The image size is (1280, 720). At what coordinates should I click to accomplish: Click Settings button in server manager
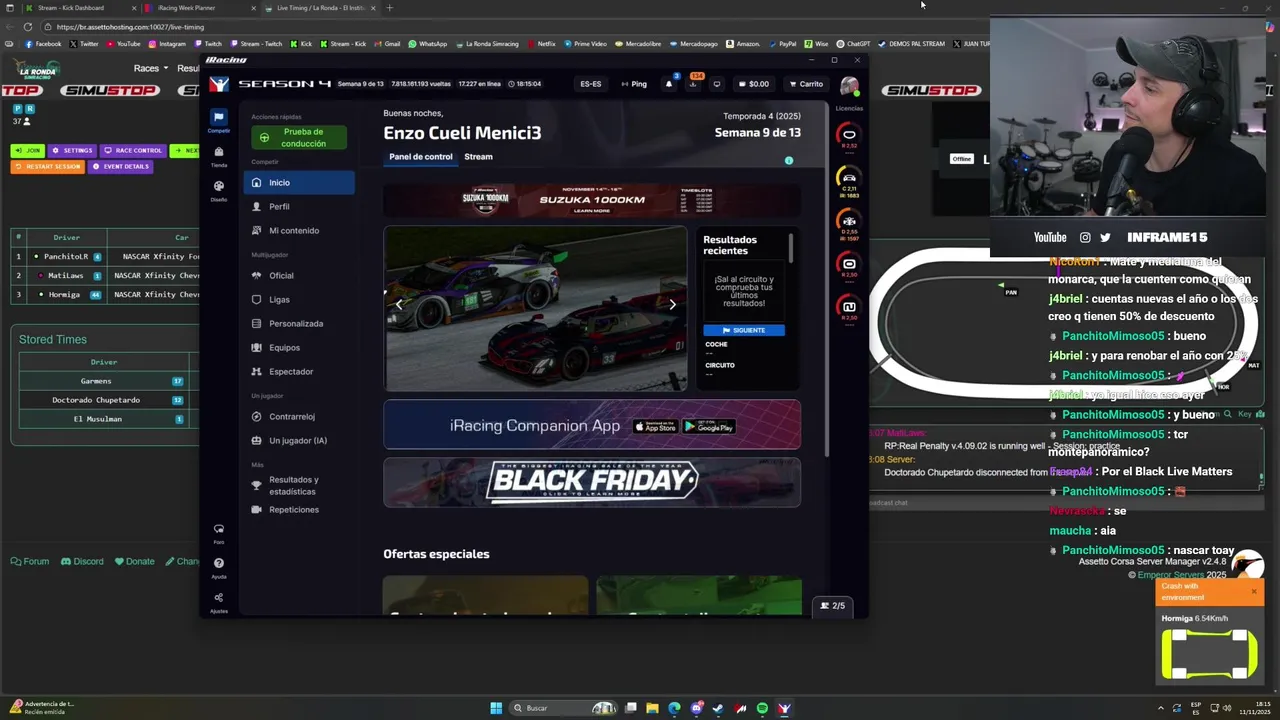point(72,151)
